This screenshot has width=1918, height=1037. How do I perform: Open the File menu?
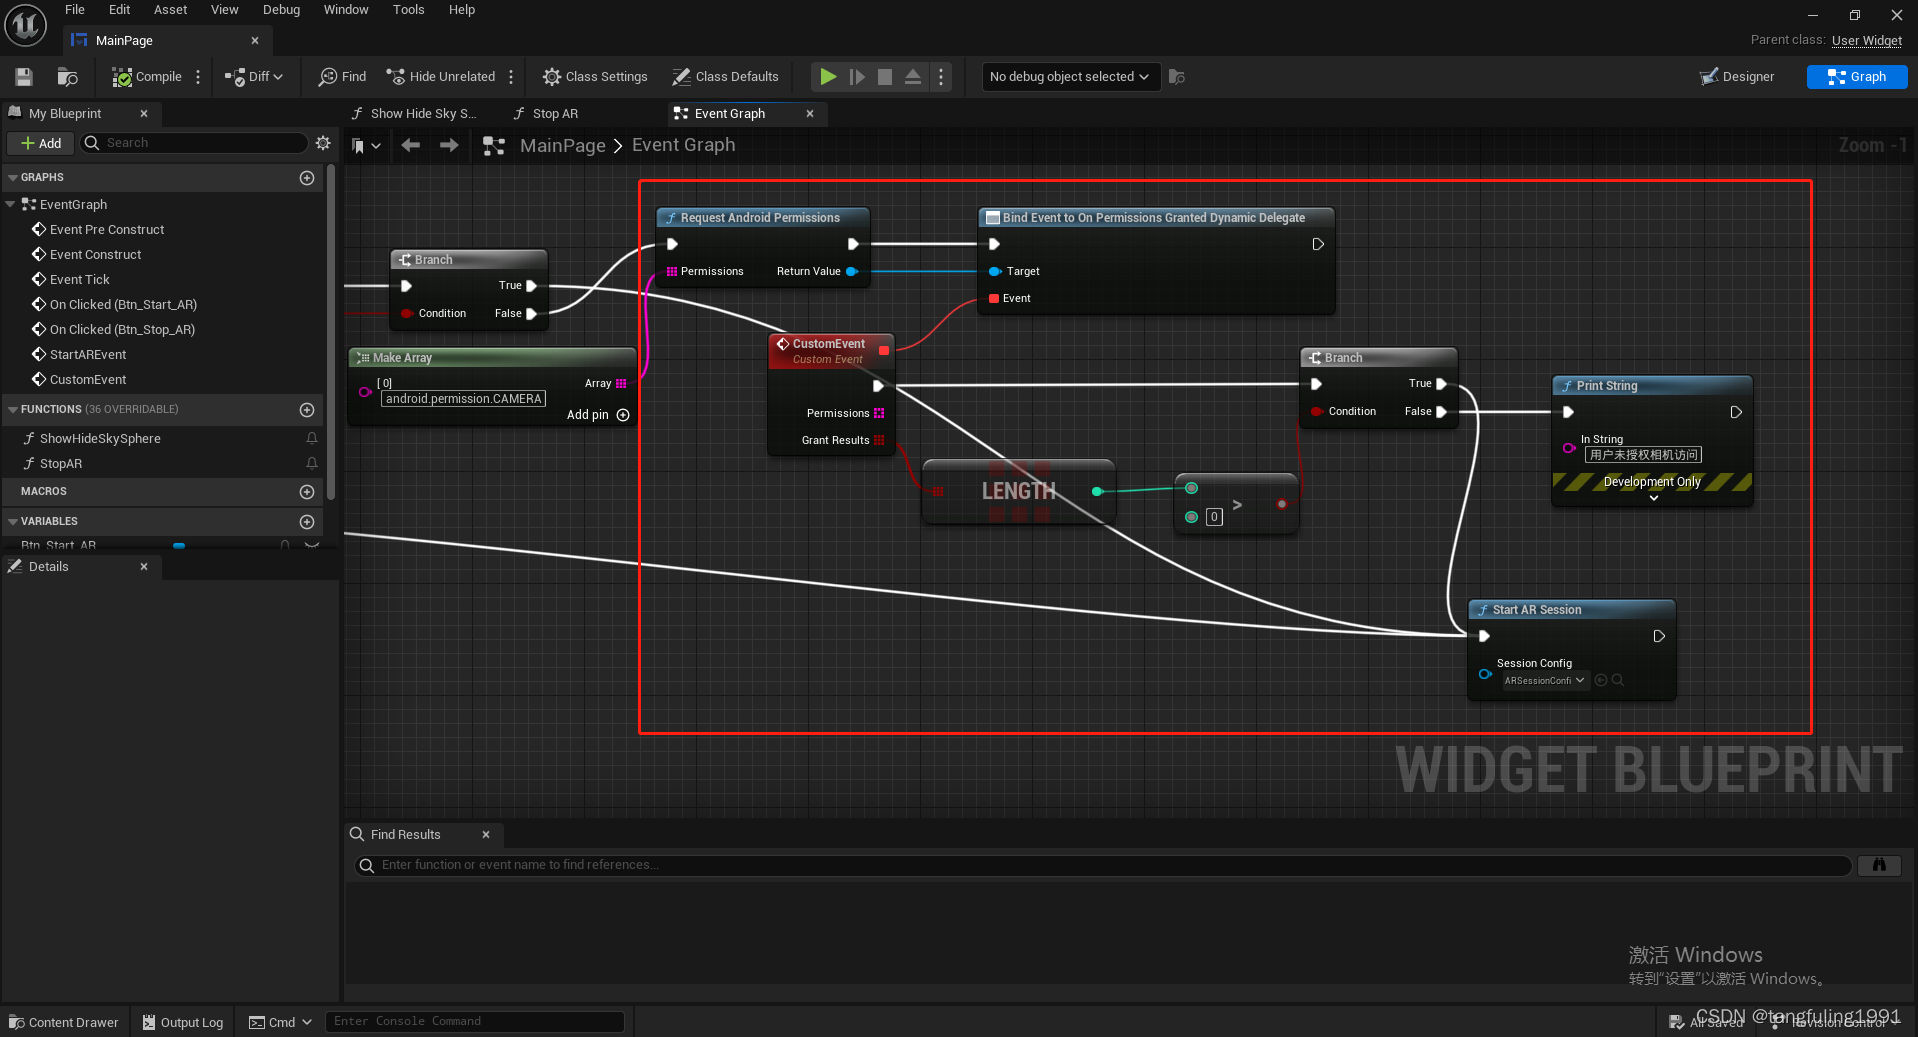(x=75, y=10)
